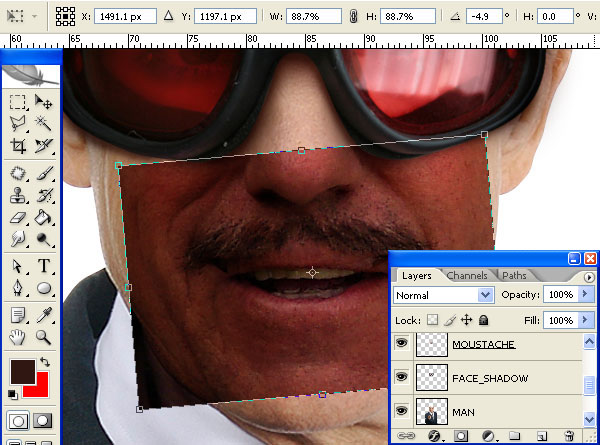Select the Clone Stamp tool
The height and width of the screenshot is (445, 600).
coord(18,196)
